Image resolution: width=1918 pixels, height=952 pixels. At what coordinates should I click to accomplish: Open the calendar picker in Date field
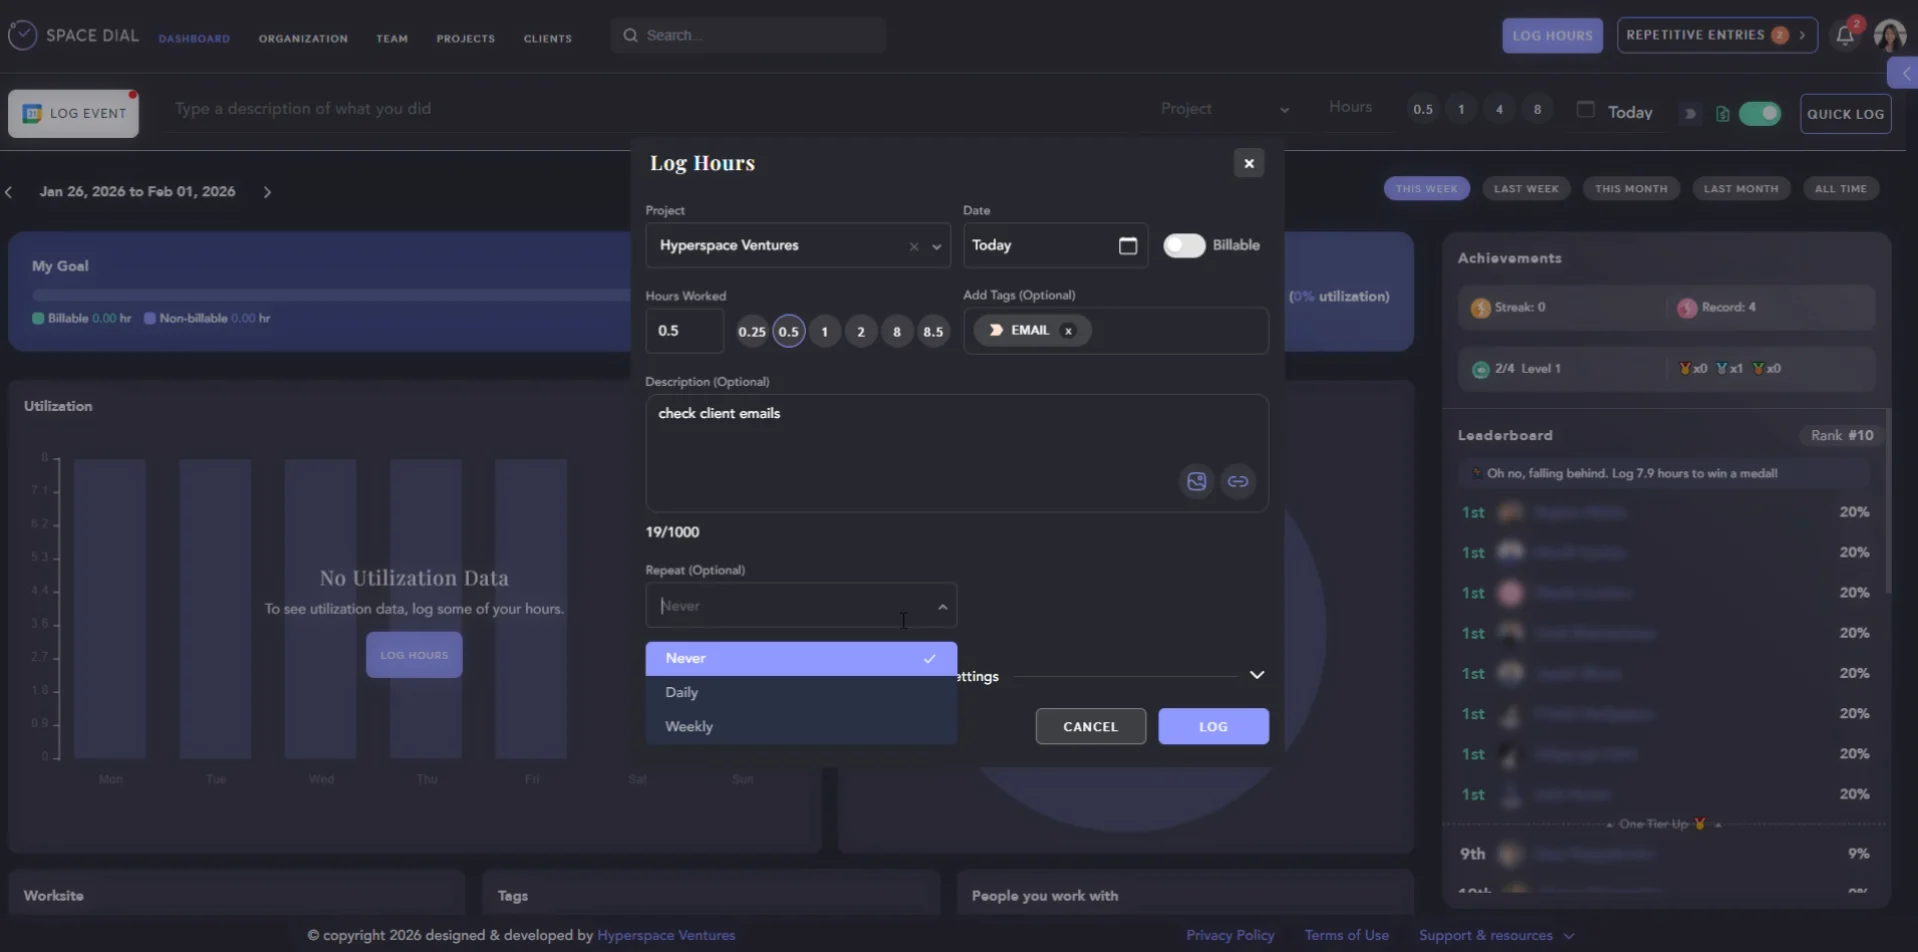[x=1127, y=246]
